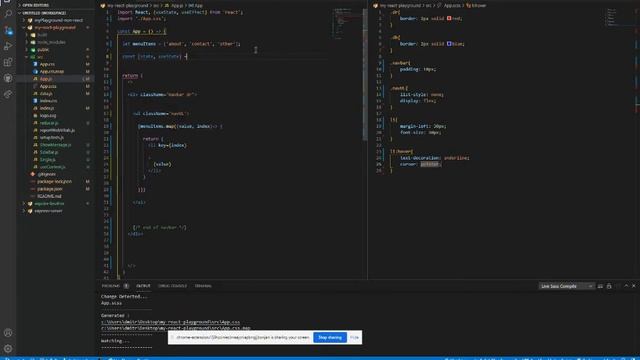640x360 pixels.
Task: Switch to the Debug Console tab
Action: tap(172, 286)
